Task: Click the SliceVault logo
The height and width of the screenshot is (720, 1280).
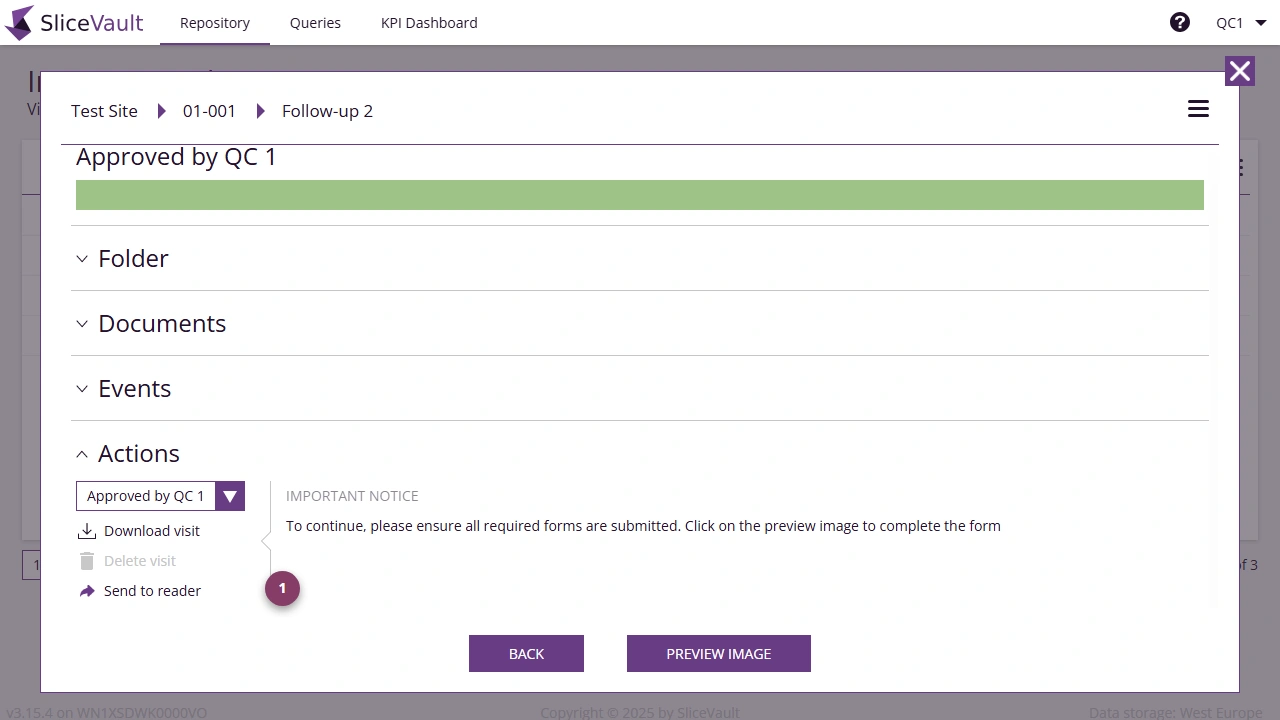Action: [x=74, y=22]
